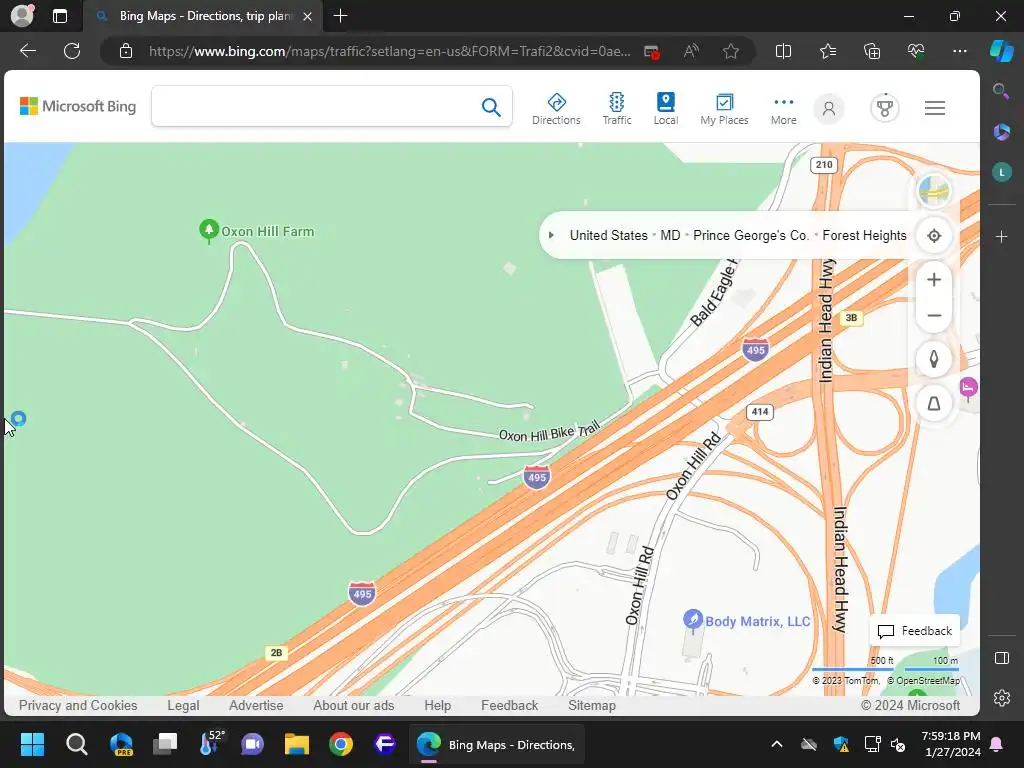Open Windows Start menu
Image resolution: width=1024 pixels, height=768 pixels.
pyautogui.click(x=32, y=744)
